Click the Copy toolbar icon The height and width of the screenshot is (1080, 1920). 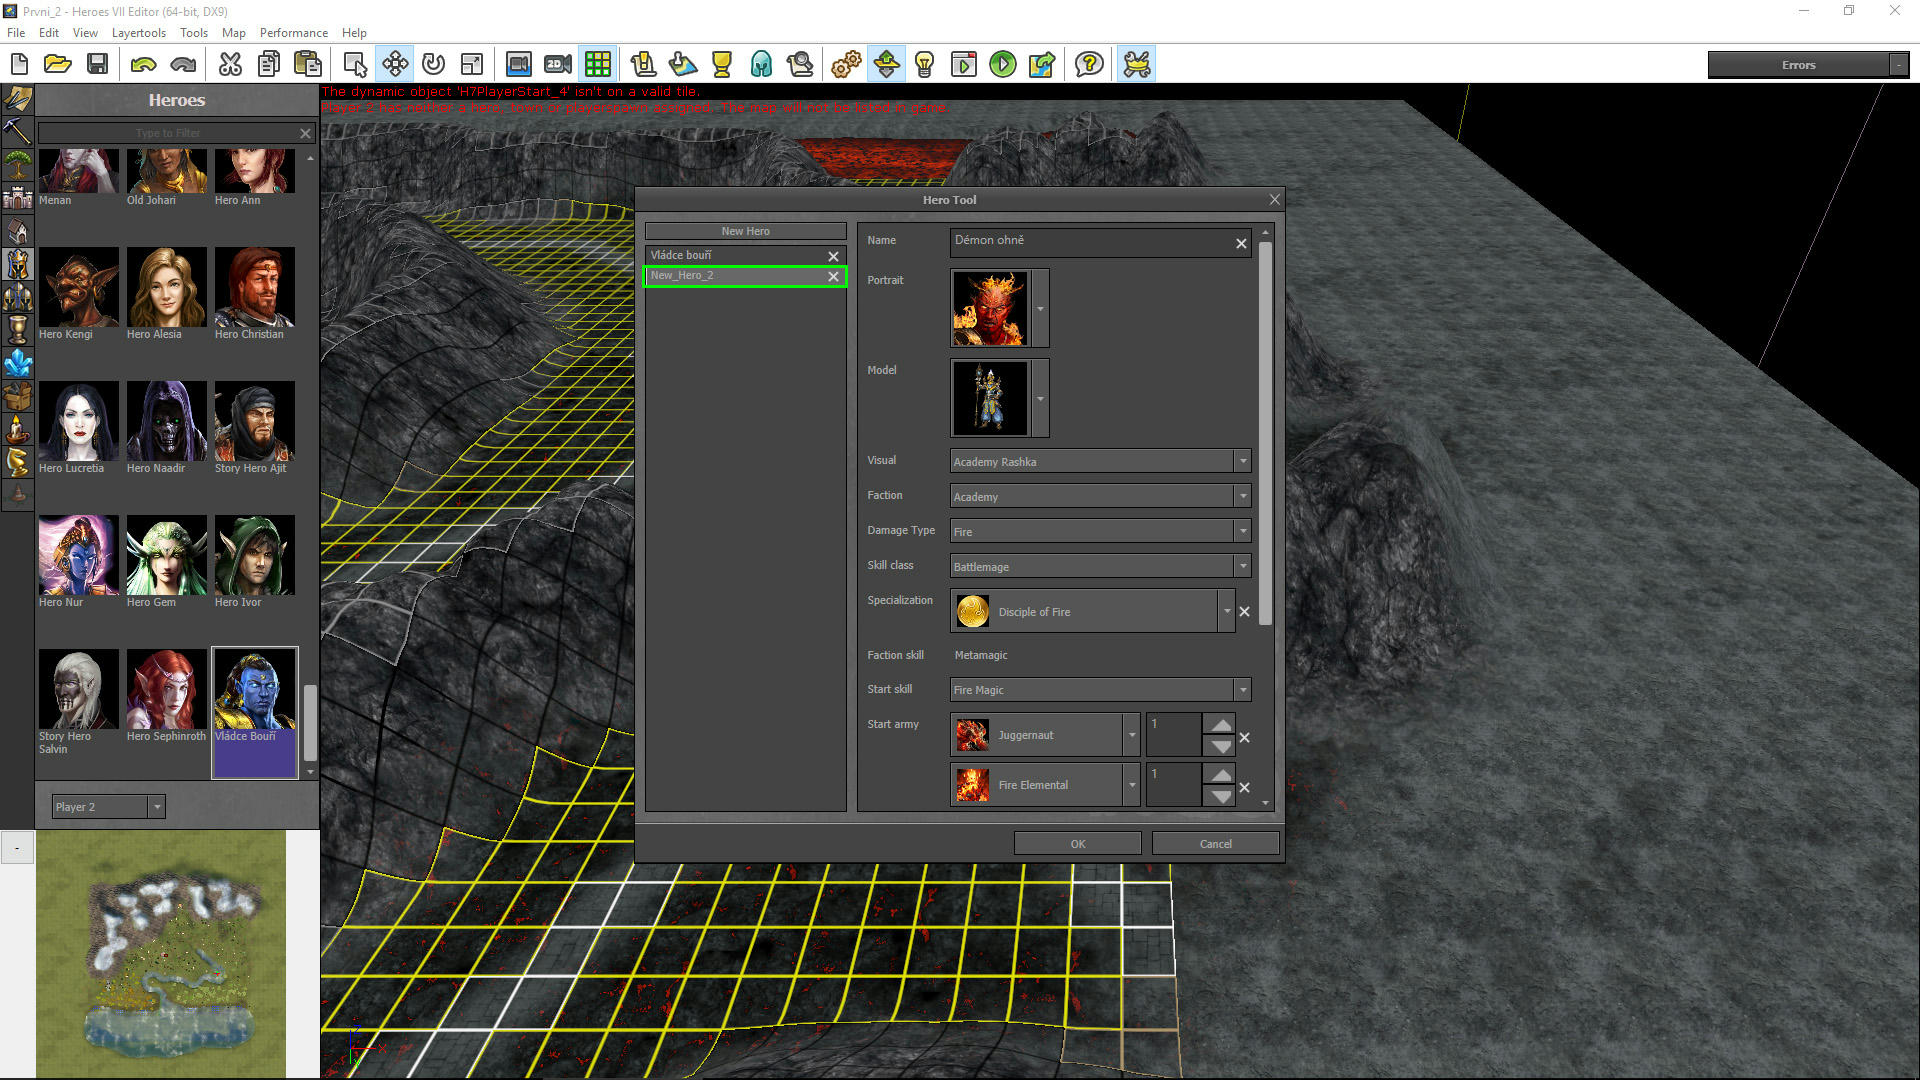tap(269, 65)
